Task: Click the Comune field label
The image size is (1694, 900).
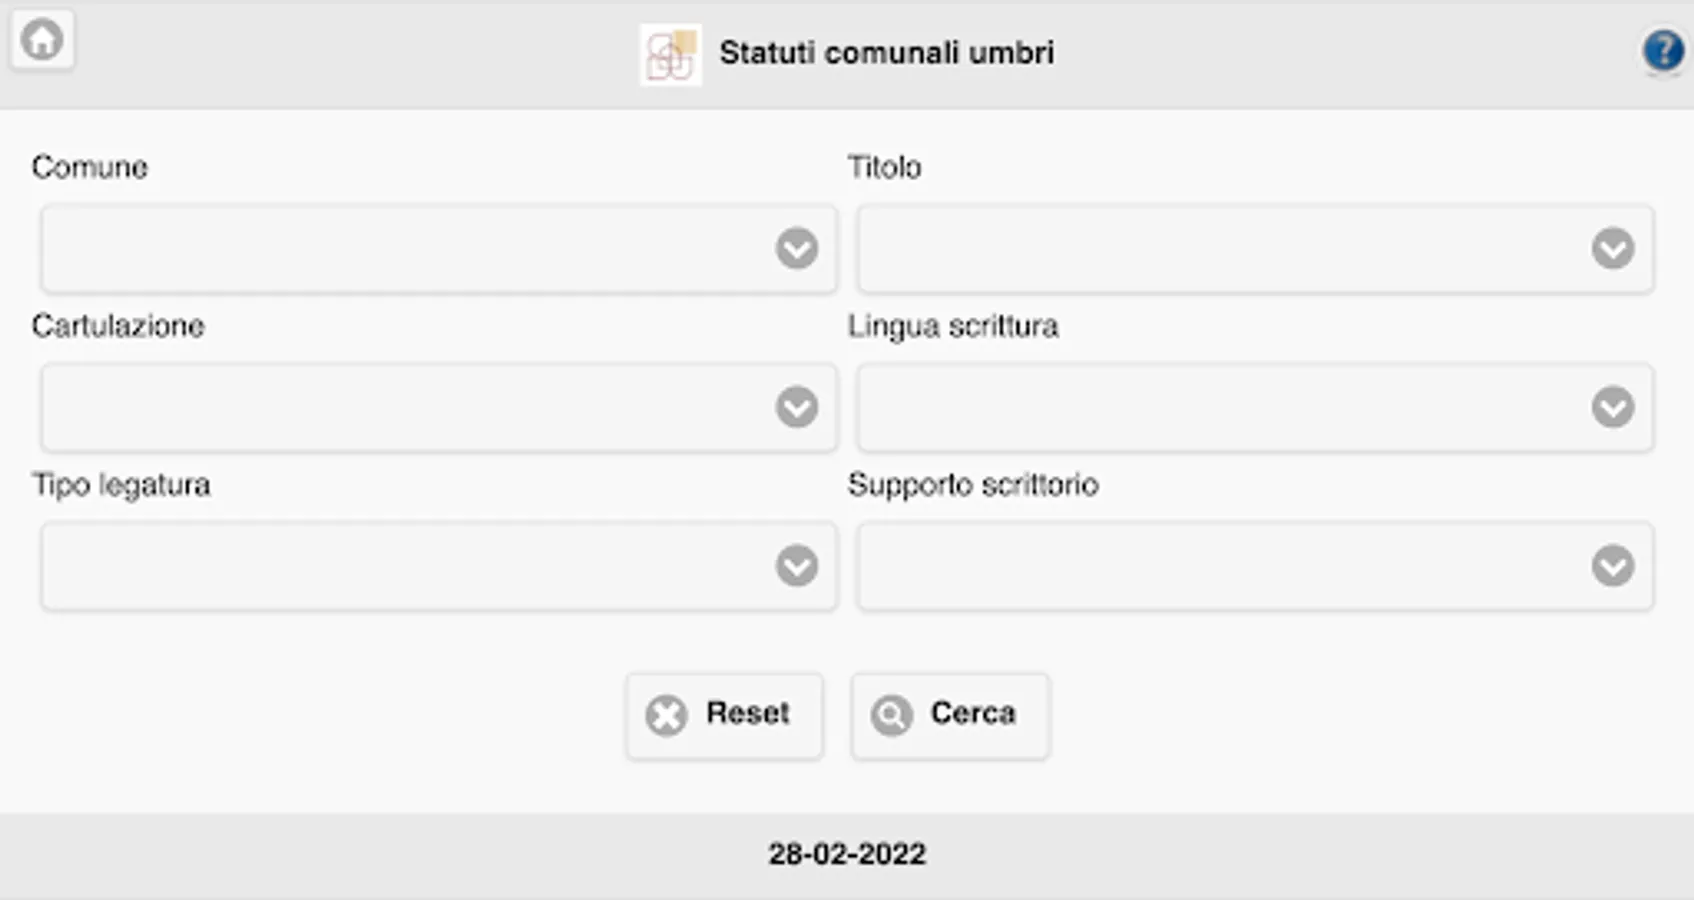Action: pyautogui.click(x=90, y=167)
